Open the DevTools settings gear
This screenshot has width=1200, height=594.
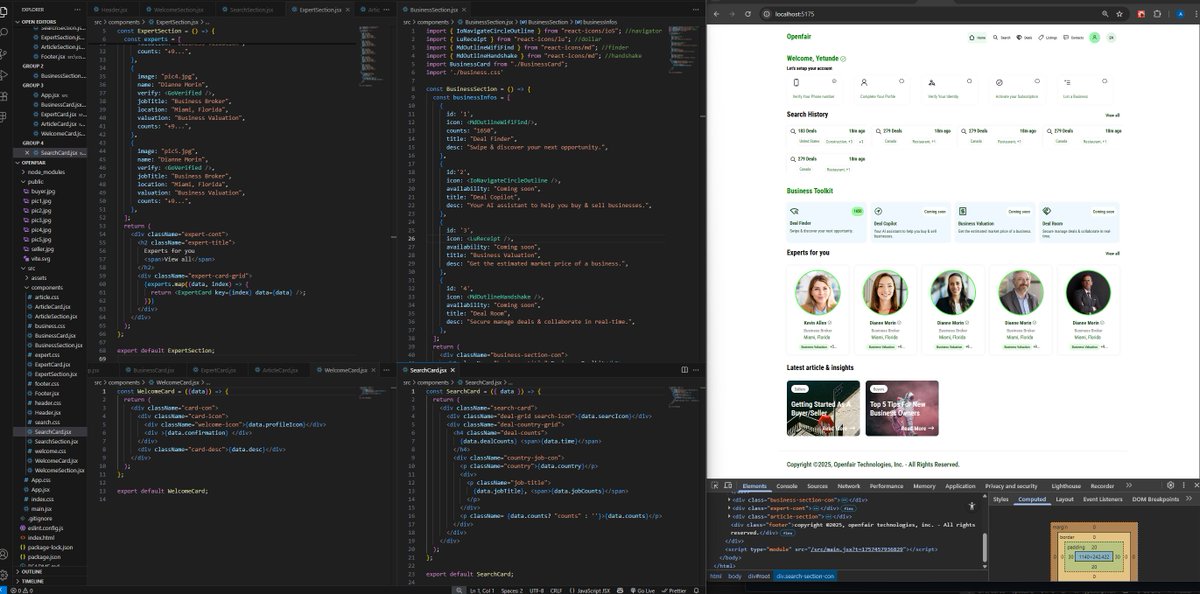point(1170,486)
